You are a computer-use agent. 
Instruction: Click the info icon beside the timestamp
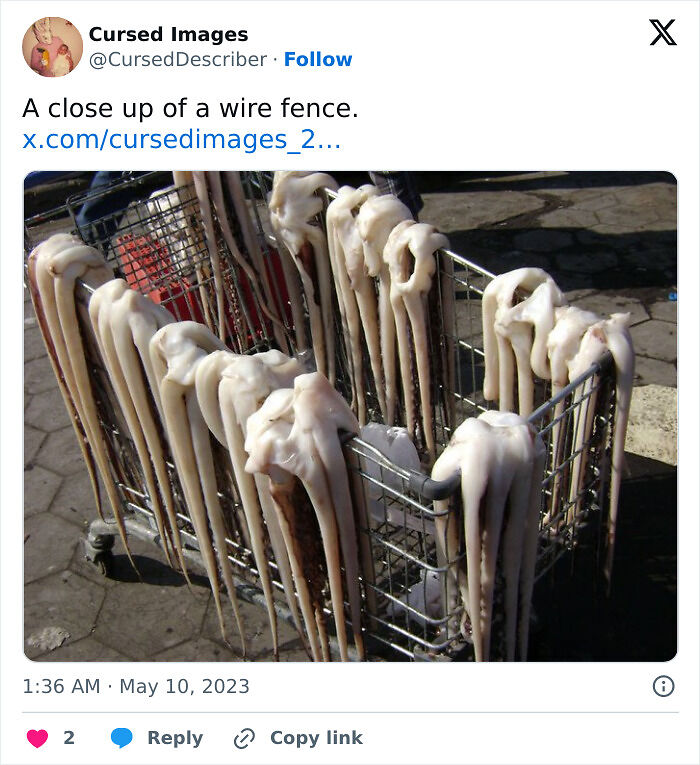663,686
